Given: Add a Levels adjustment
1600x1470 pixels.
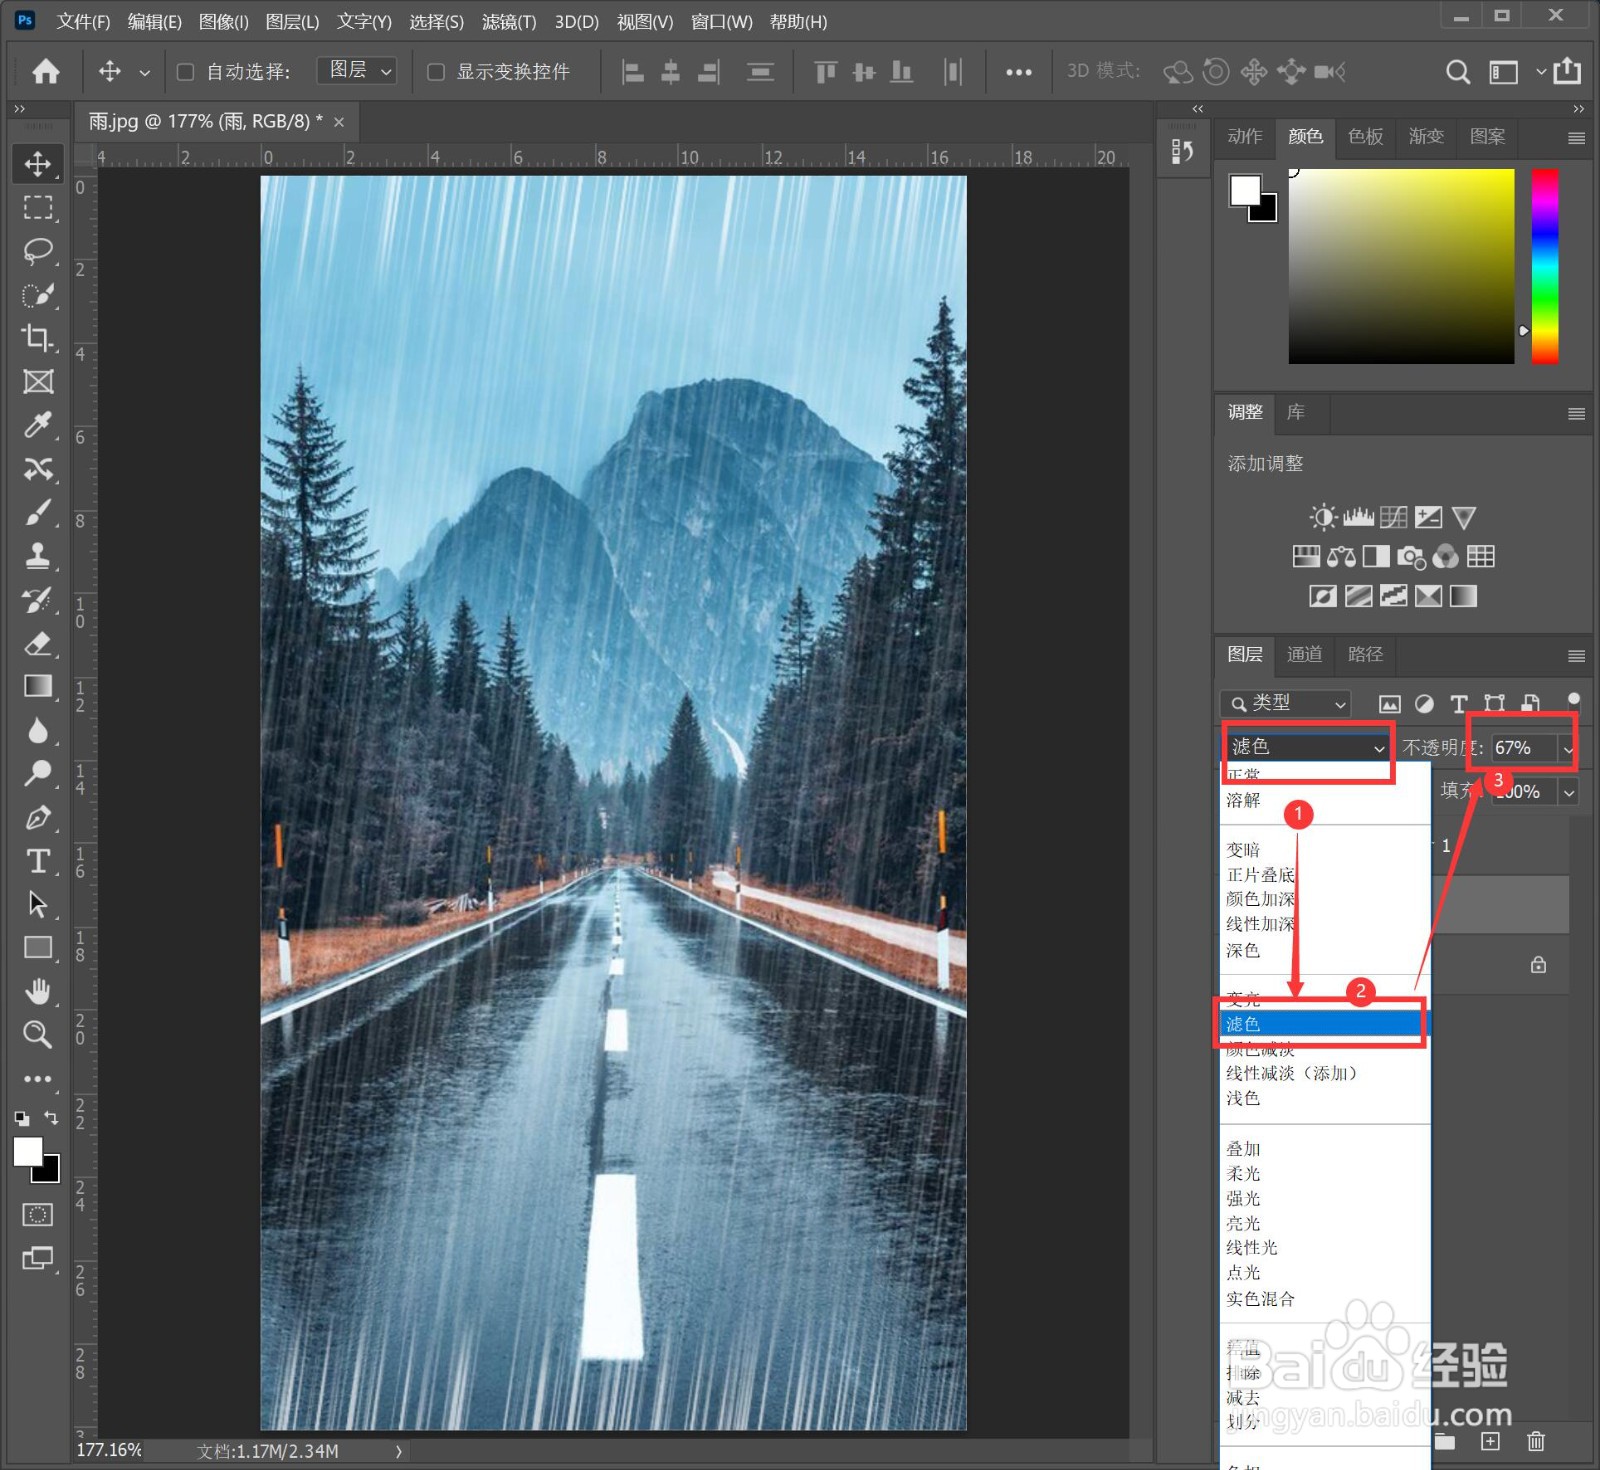Looking at the screenshot, I should (x=1358, y=517).
